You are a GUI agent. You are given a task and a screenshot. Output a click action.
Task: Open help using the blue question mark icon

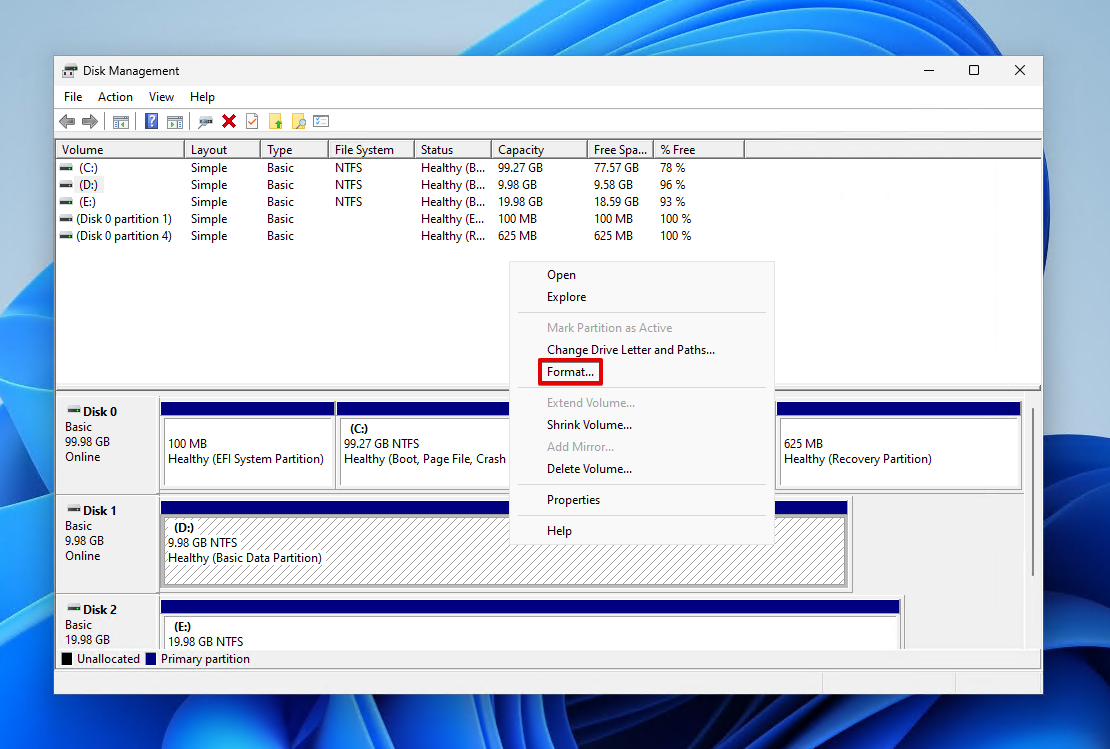pos(151,120)
